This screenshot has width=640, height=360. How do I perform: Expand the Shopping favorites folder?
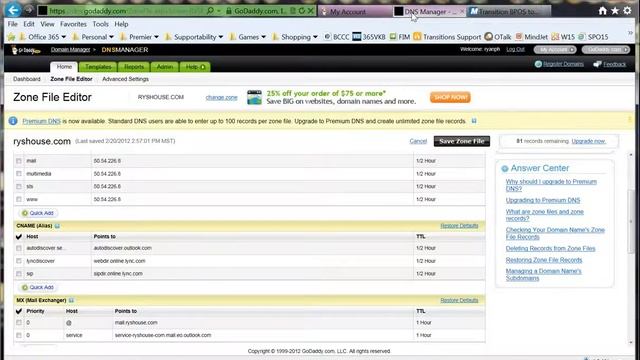pyautogui.click(x=295, y=37)
